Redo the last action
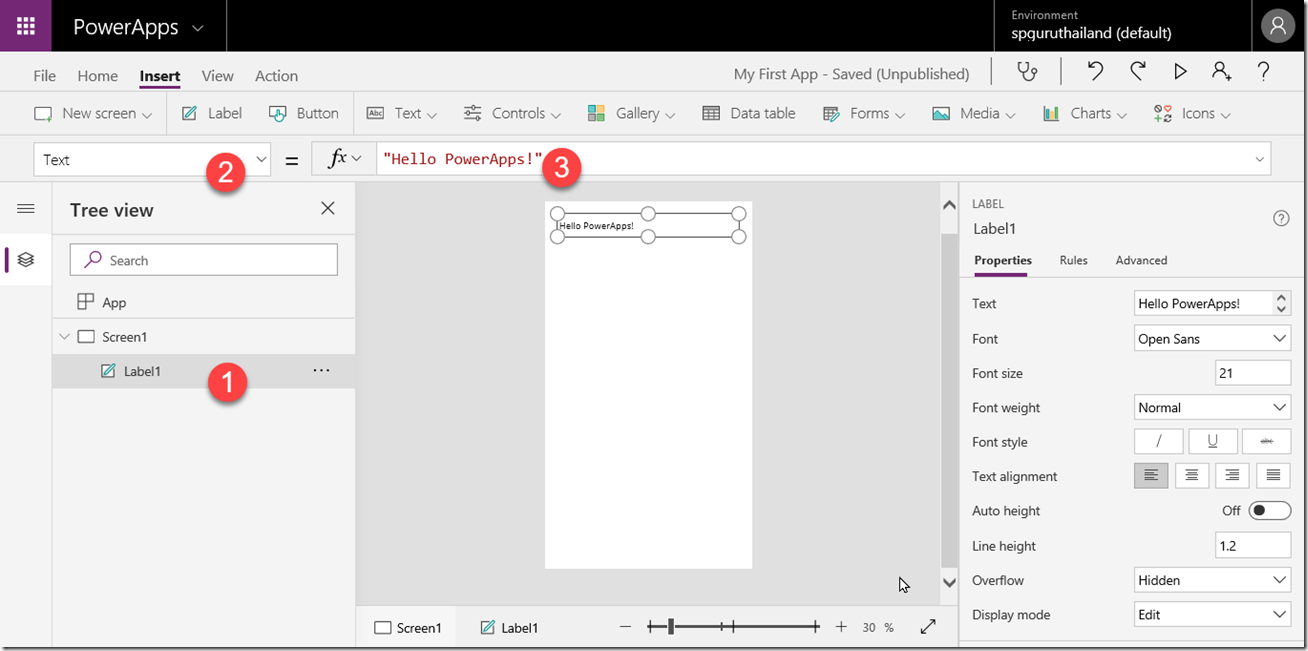The image size is (1308, 651). click(x=1138, y=72)
